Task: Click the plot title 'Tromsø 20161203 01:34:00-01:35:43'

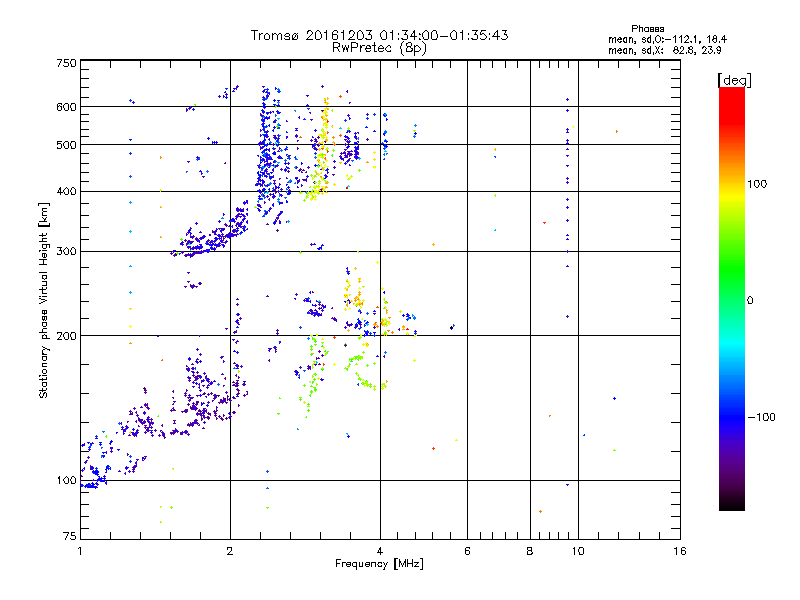Action: click(x=379, y=35)
